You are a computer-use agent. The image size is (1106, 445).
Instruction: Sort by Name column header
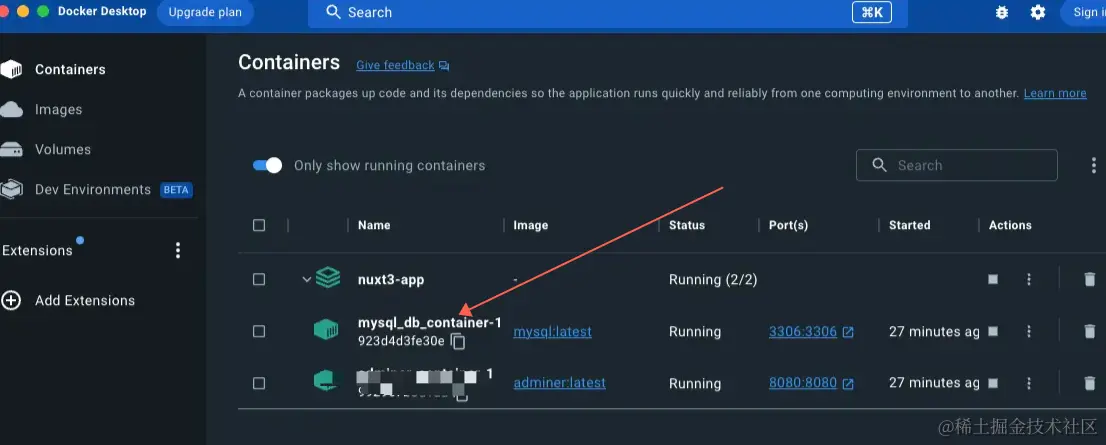(374, 225)
